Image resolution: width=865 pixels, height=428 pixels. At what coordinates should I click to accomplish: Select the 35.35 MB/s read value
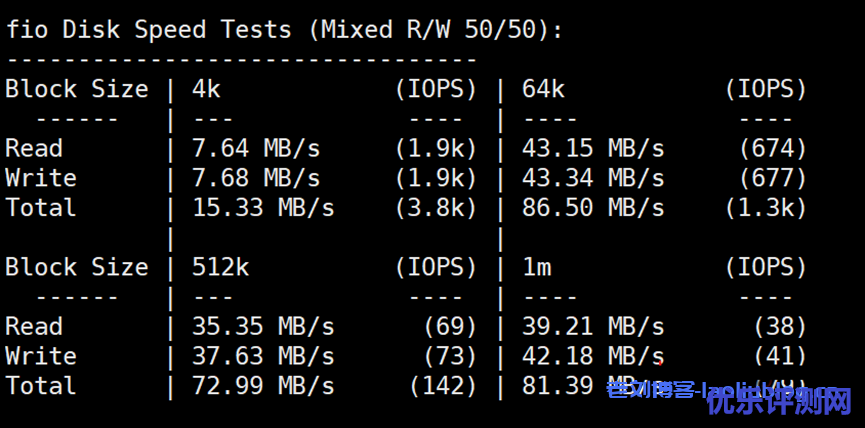[263, 327]
